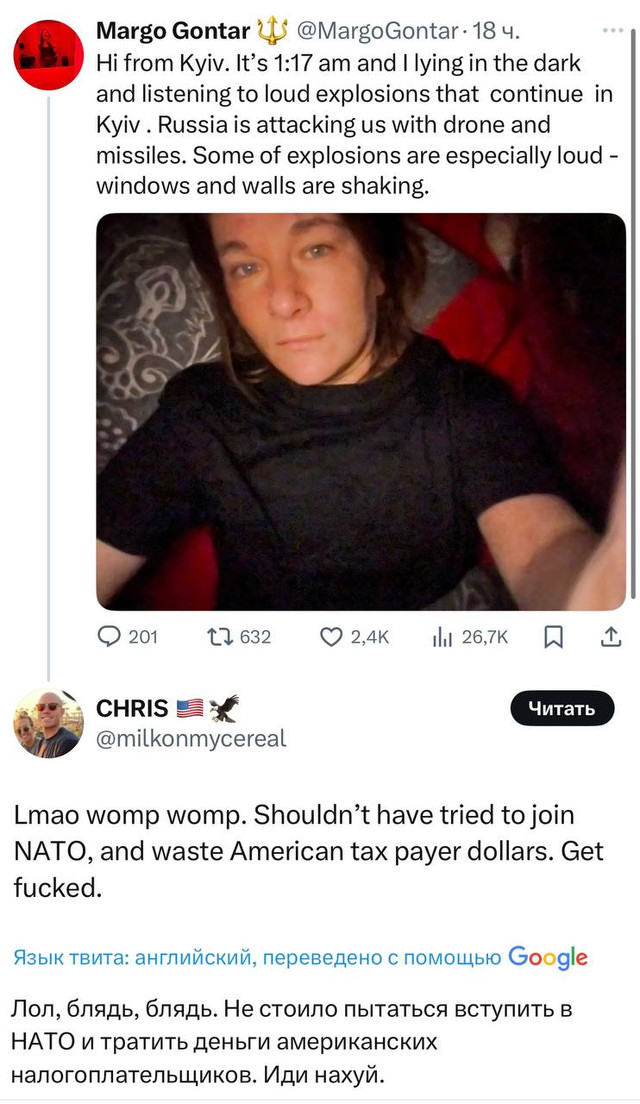Open the three-dot more menu on Margo's tweet
Screen dimensions: 640x1104
click(x=612, y=30)
